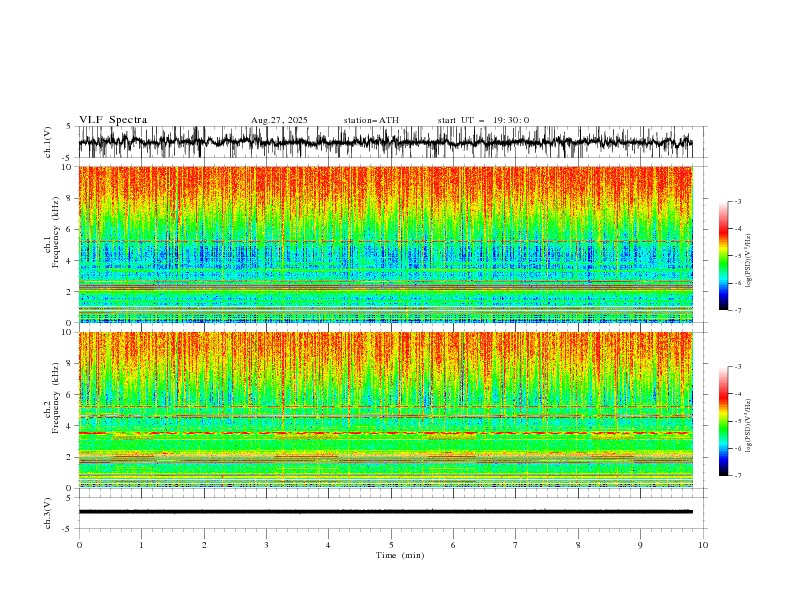Click the time axis tick label "10"
Screen dimensions: 792x612
703,545
